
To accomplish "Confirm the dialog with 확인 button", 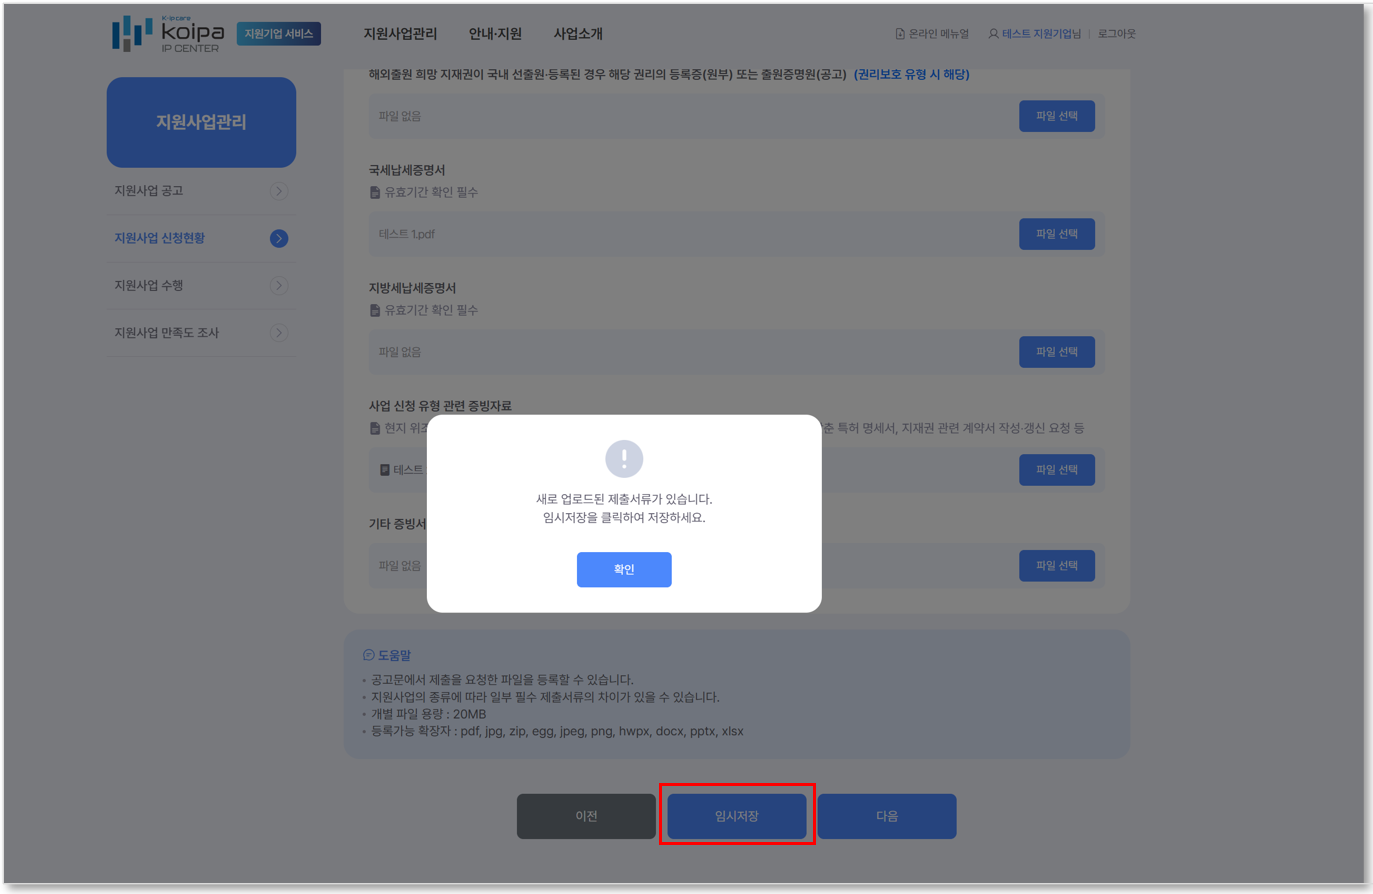I will (624, 569).
